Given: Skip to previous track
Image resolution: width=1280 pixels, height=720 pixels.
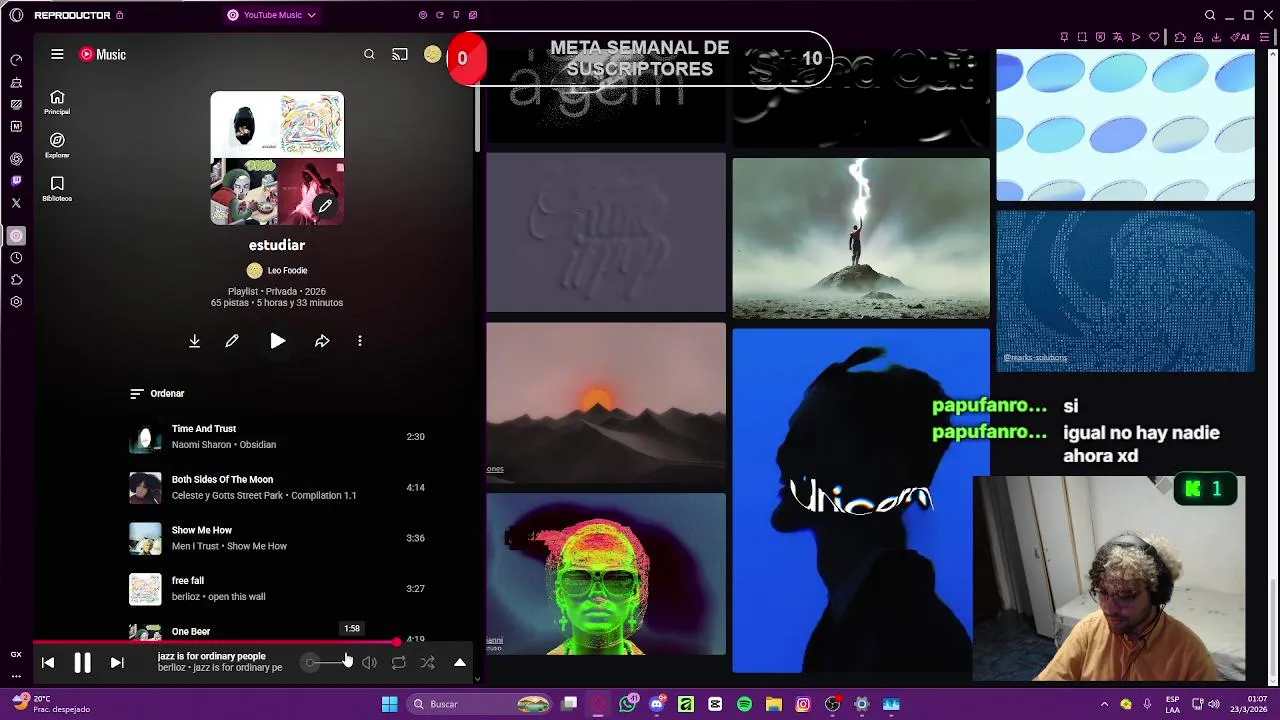Looking at the screenshot, I should pos(48,662).
